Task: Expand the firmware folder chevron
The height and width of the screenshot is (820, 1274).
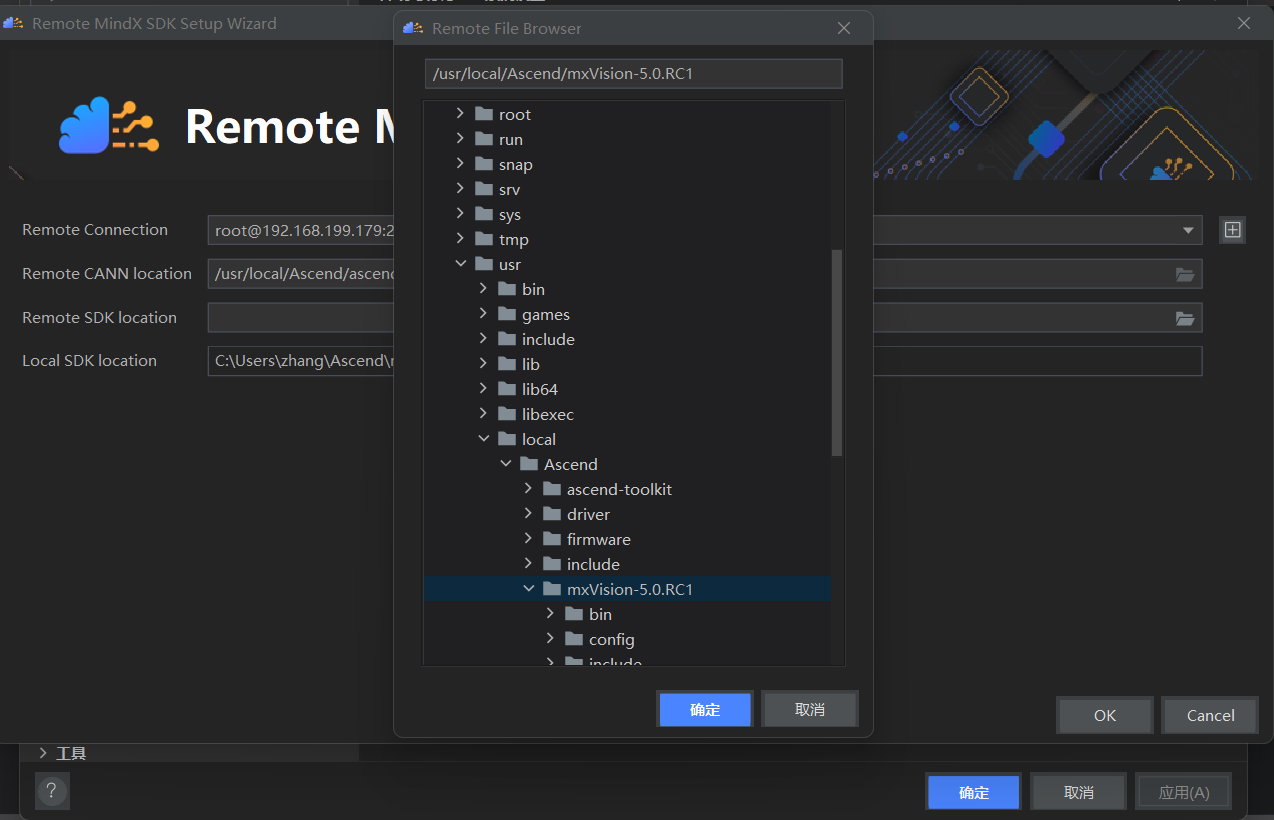Action: [528, 539]
